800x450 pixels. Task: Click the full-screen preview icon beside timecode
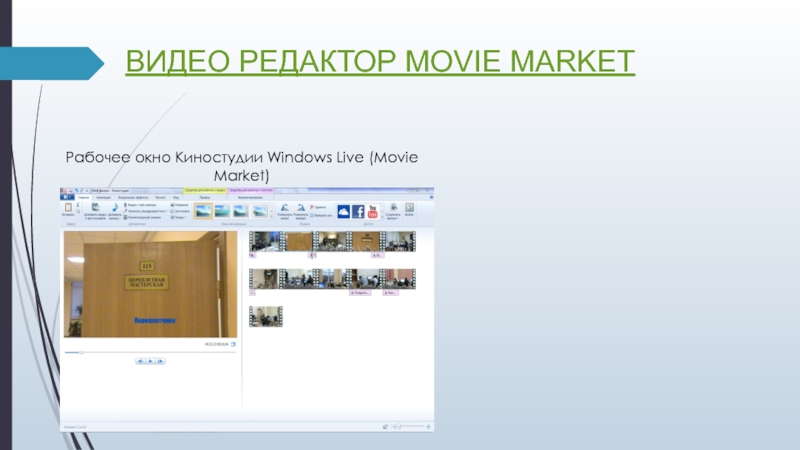[234, 344]
